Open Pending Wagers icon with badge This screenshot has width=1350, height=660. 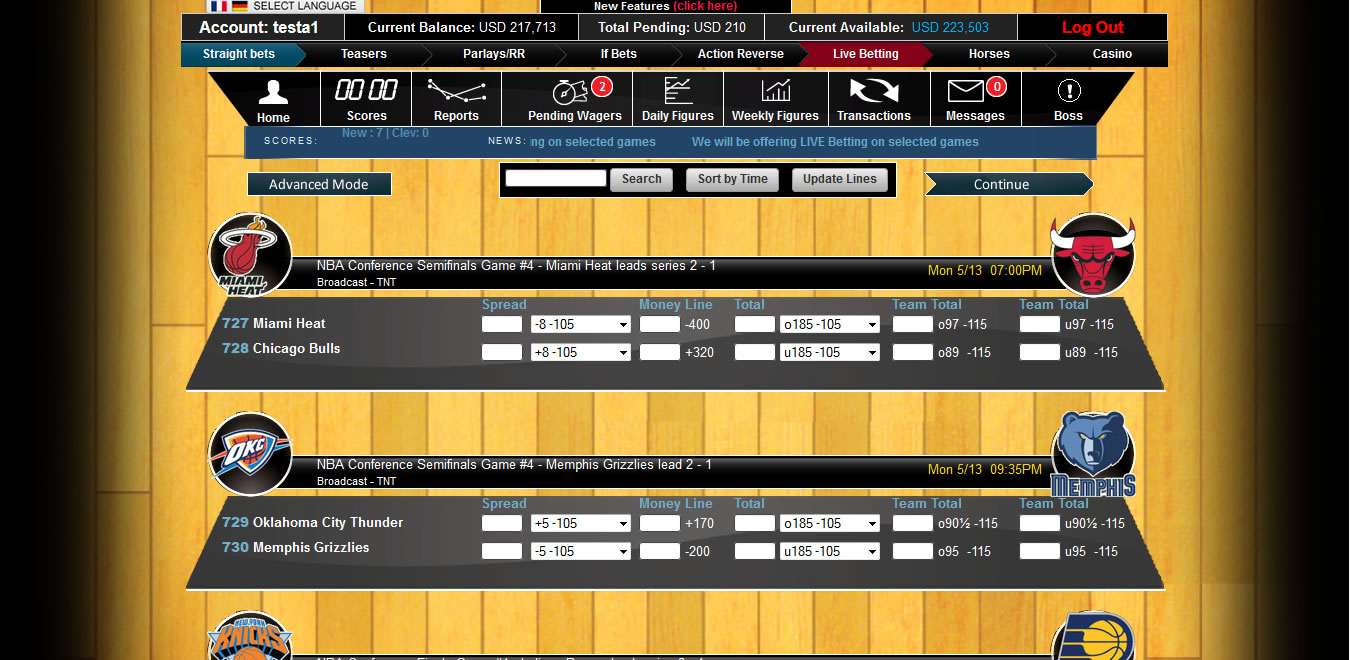[570, 92]
